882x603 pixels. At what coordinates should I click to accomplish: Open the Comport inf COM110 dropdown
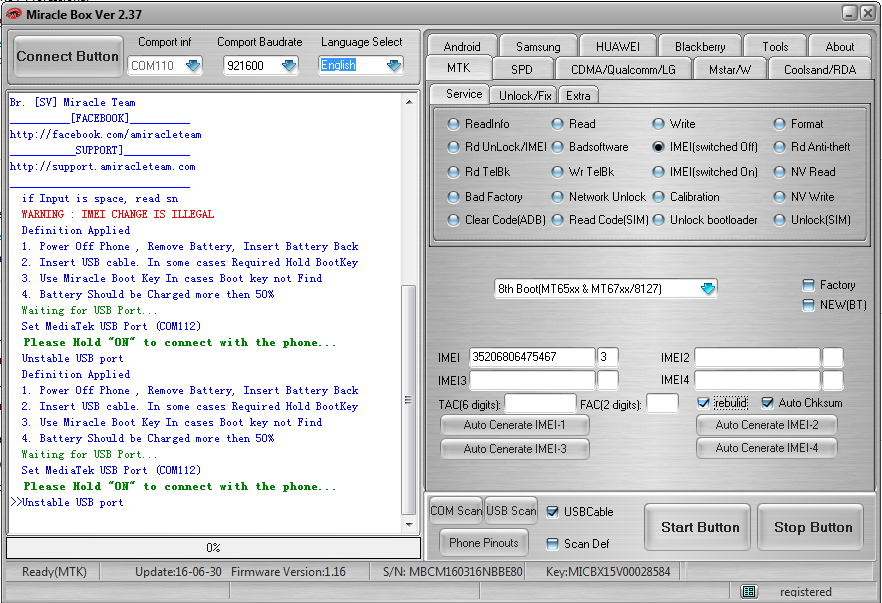coord(193,66)
